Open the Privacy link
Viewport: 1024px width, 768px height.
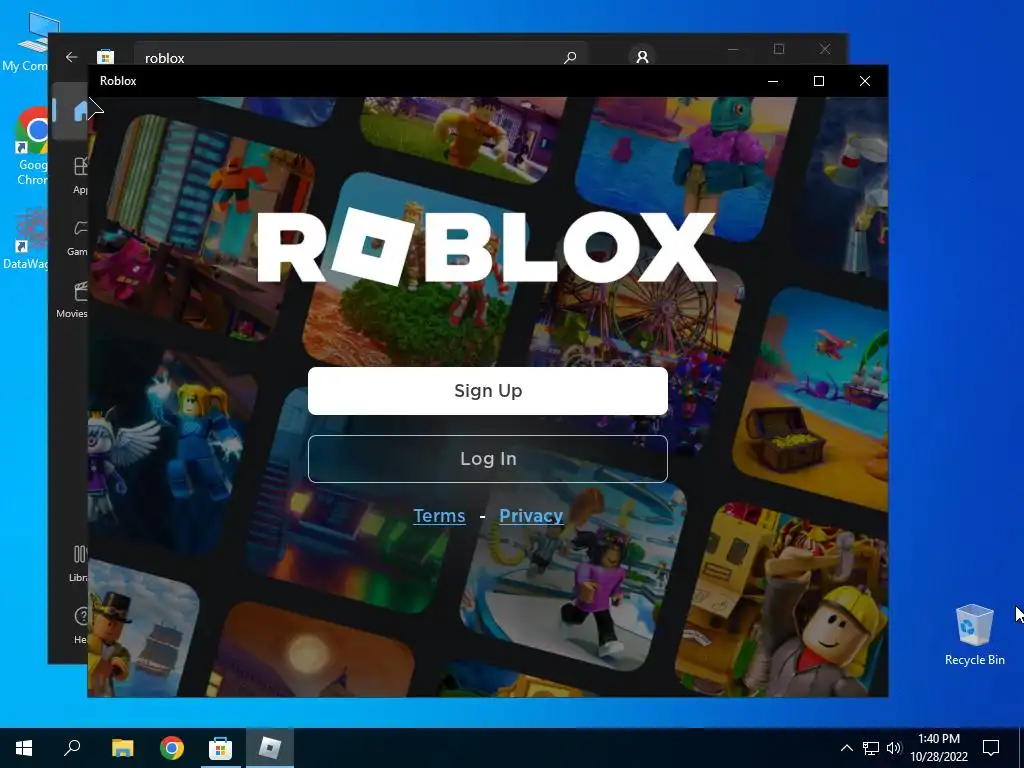click(531, 515)
